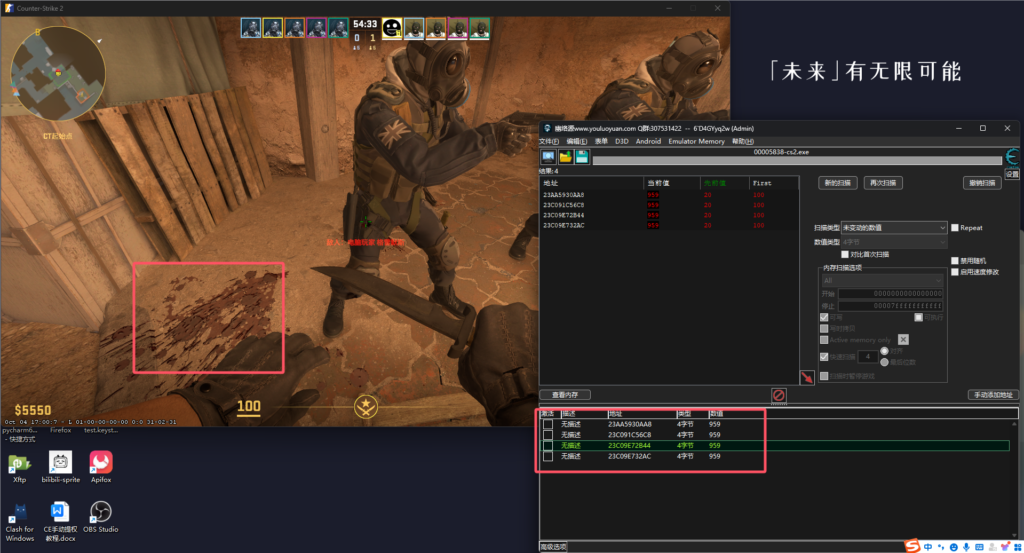The width and height of the screenshot is (1024, 553).
Task: Open Xftp desktop shortcut
Action: click(x=20, y=467)
